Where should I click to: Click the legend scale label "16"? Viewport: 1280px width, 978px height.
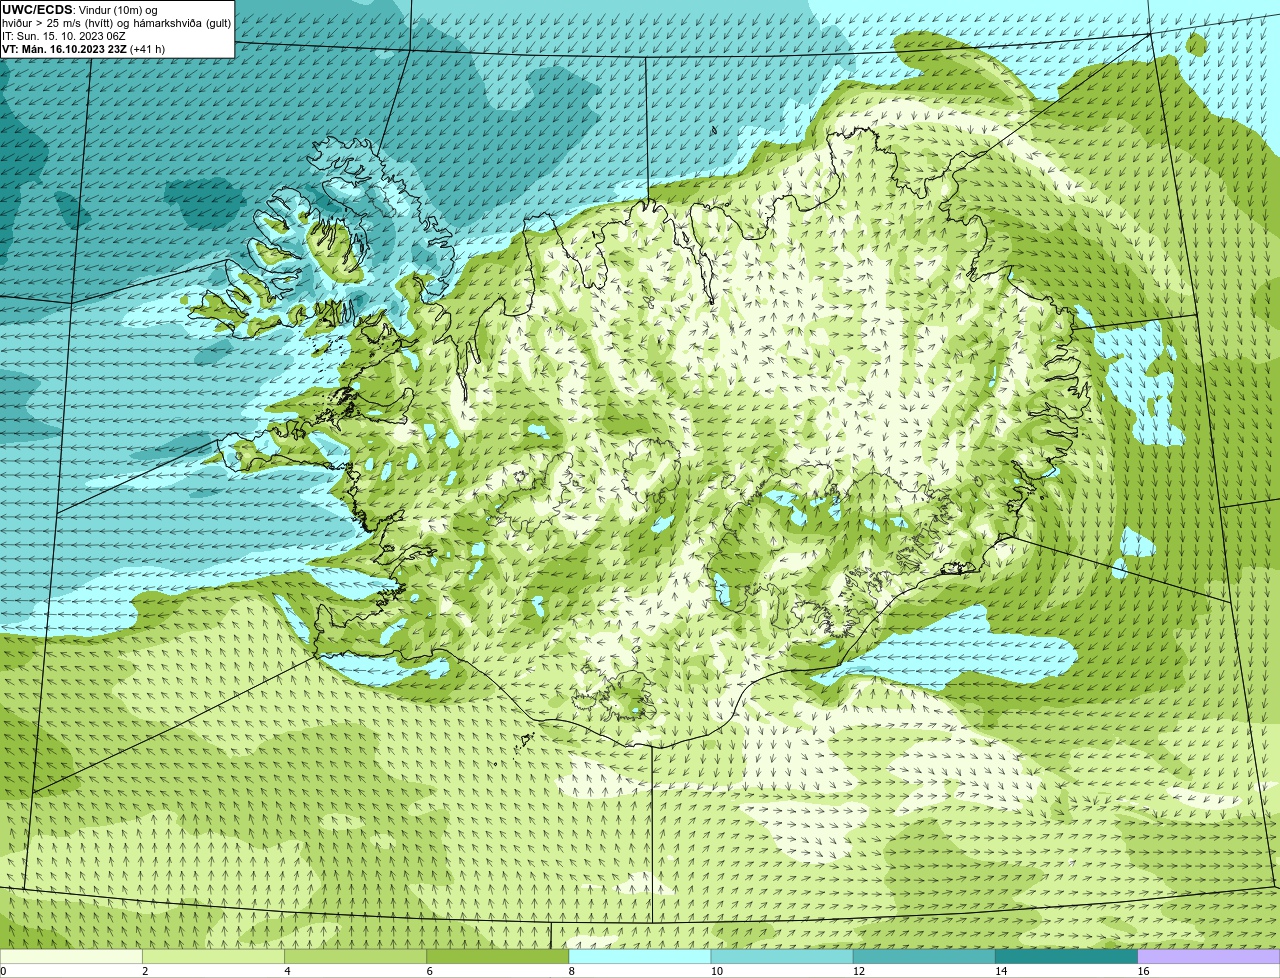[x=1143, y=971]
